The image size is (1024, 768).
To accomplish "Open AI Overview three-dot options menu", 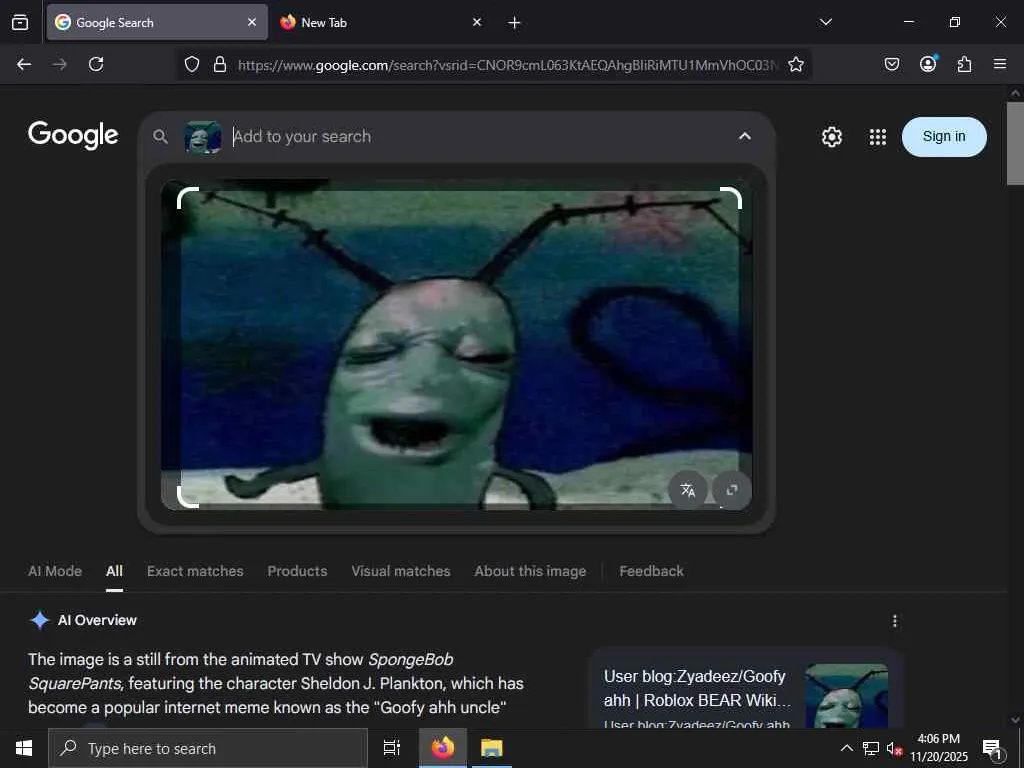I will pyautogui.click(x=895, y=620).
